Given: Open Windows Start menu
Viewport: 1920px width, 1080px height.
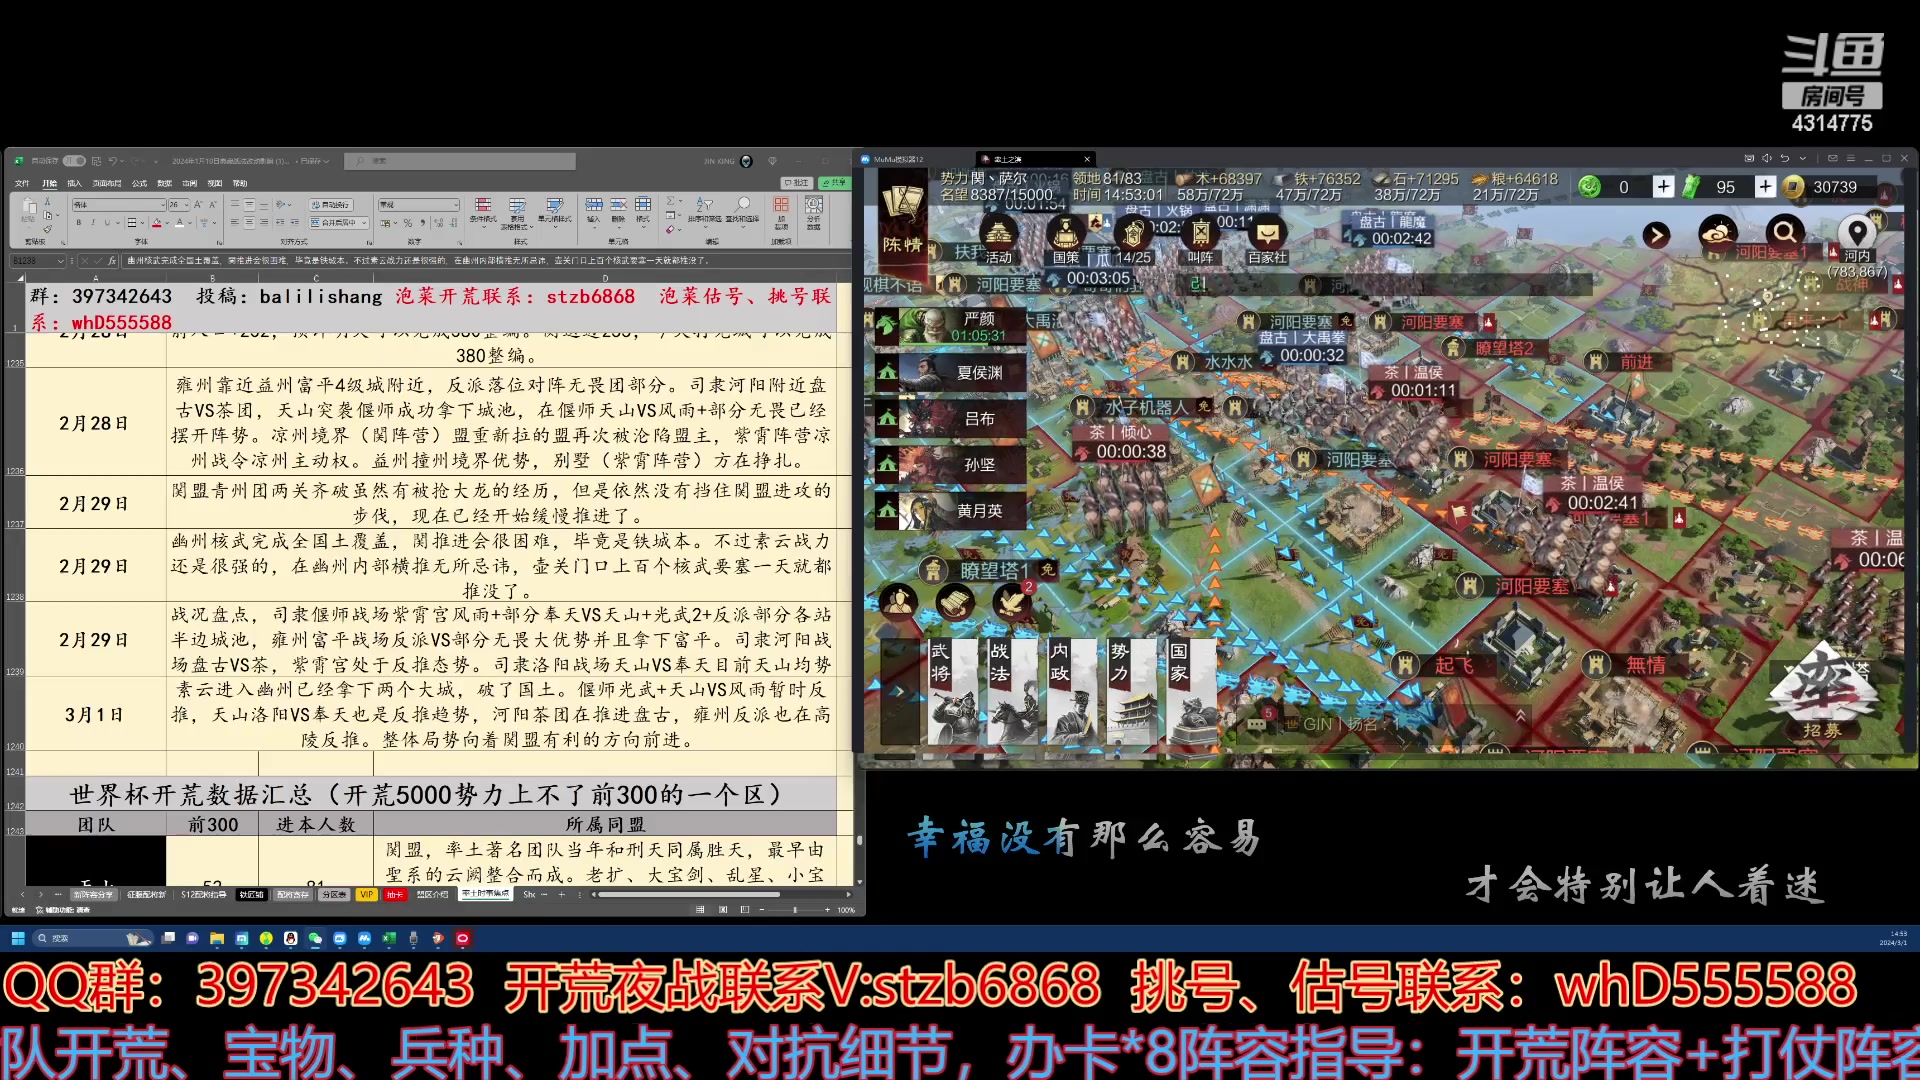Looking at the screenshot, I should click(17, 938).
